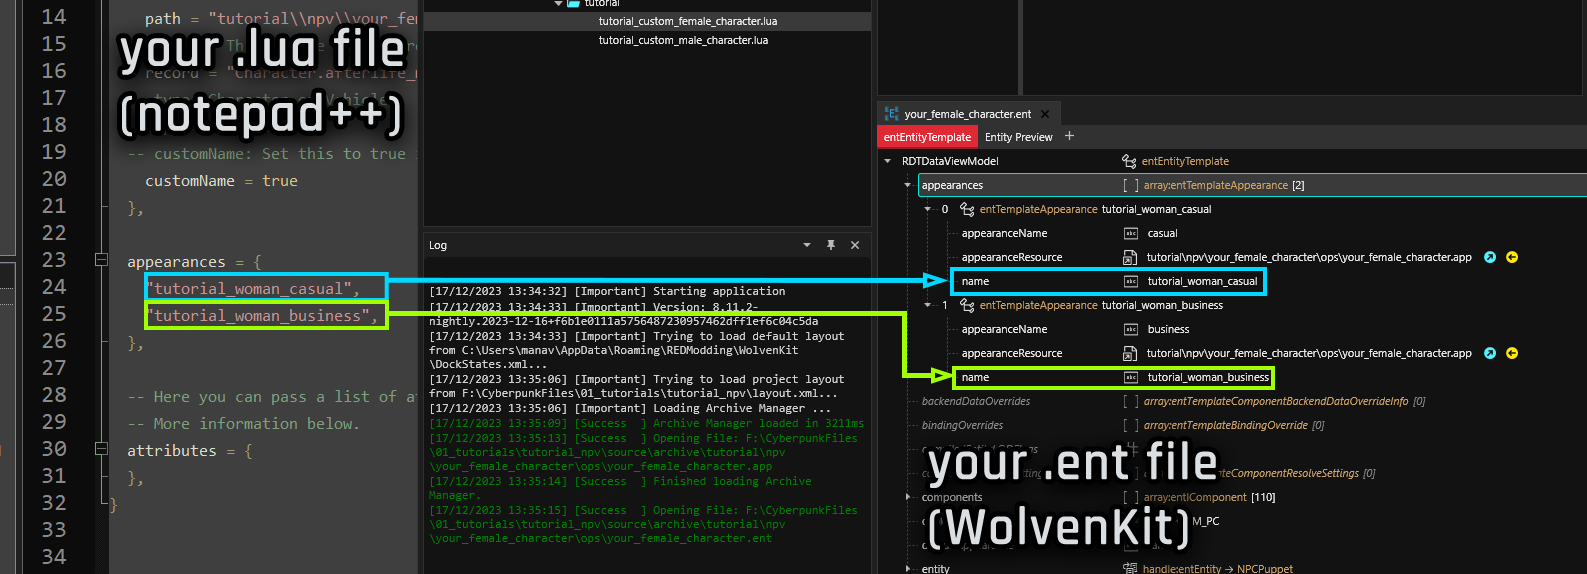Click the plus icon next to the Entity Preview tab
Image resolution: width=1587 pixels, height=574 pixels.
click(x=1069, y=136)
